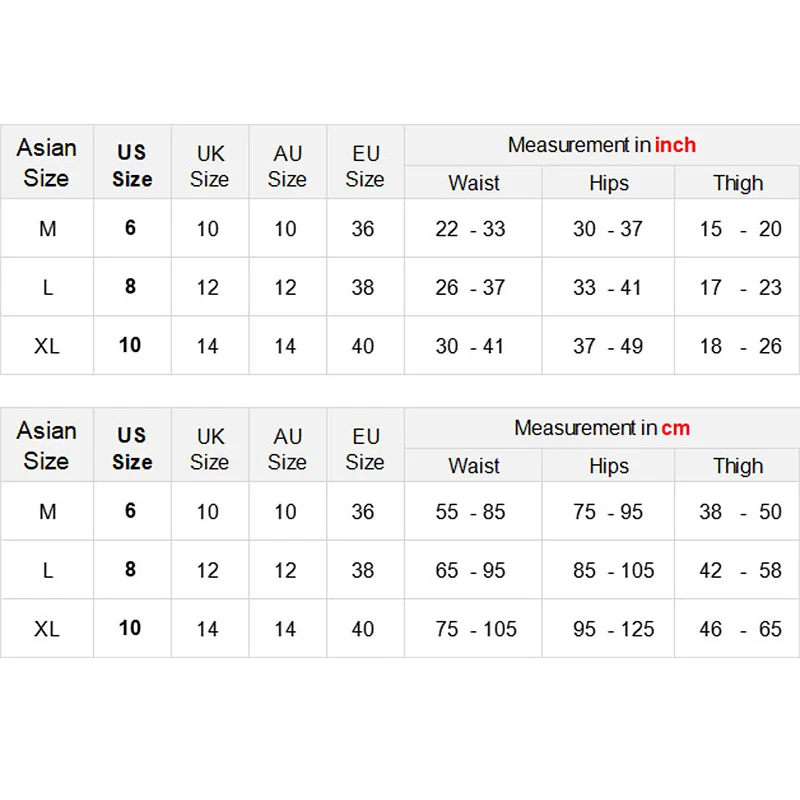Click the 38 - 50 thigh value
Image resolution: width=800 pixels, height=800 pixels.
(x=740, y=512)
